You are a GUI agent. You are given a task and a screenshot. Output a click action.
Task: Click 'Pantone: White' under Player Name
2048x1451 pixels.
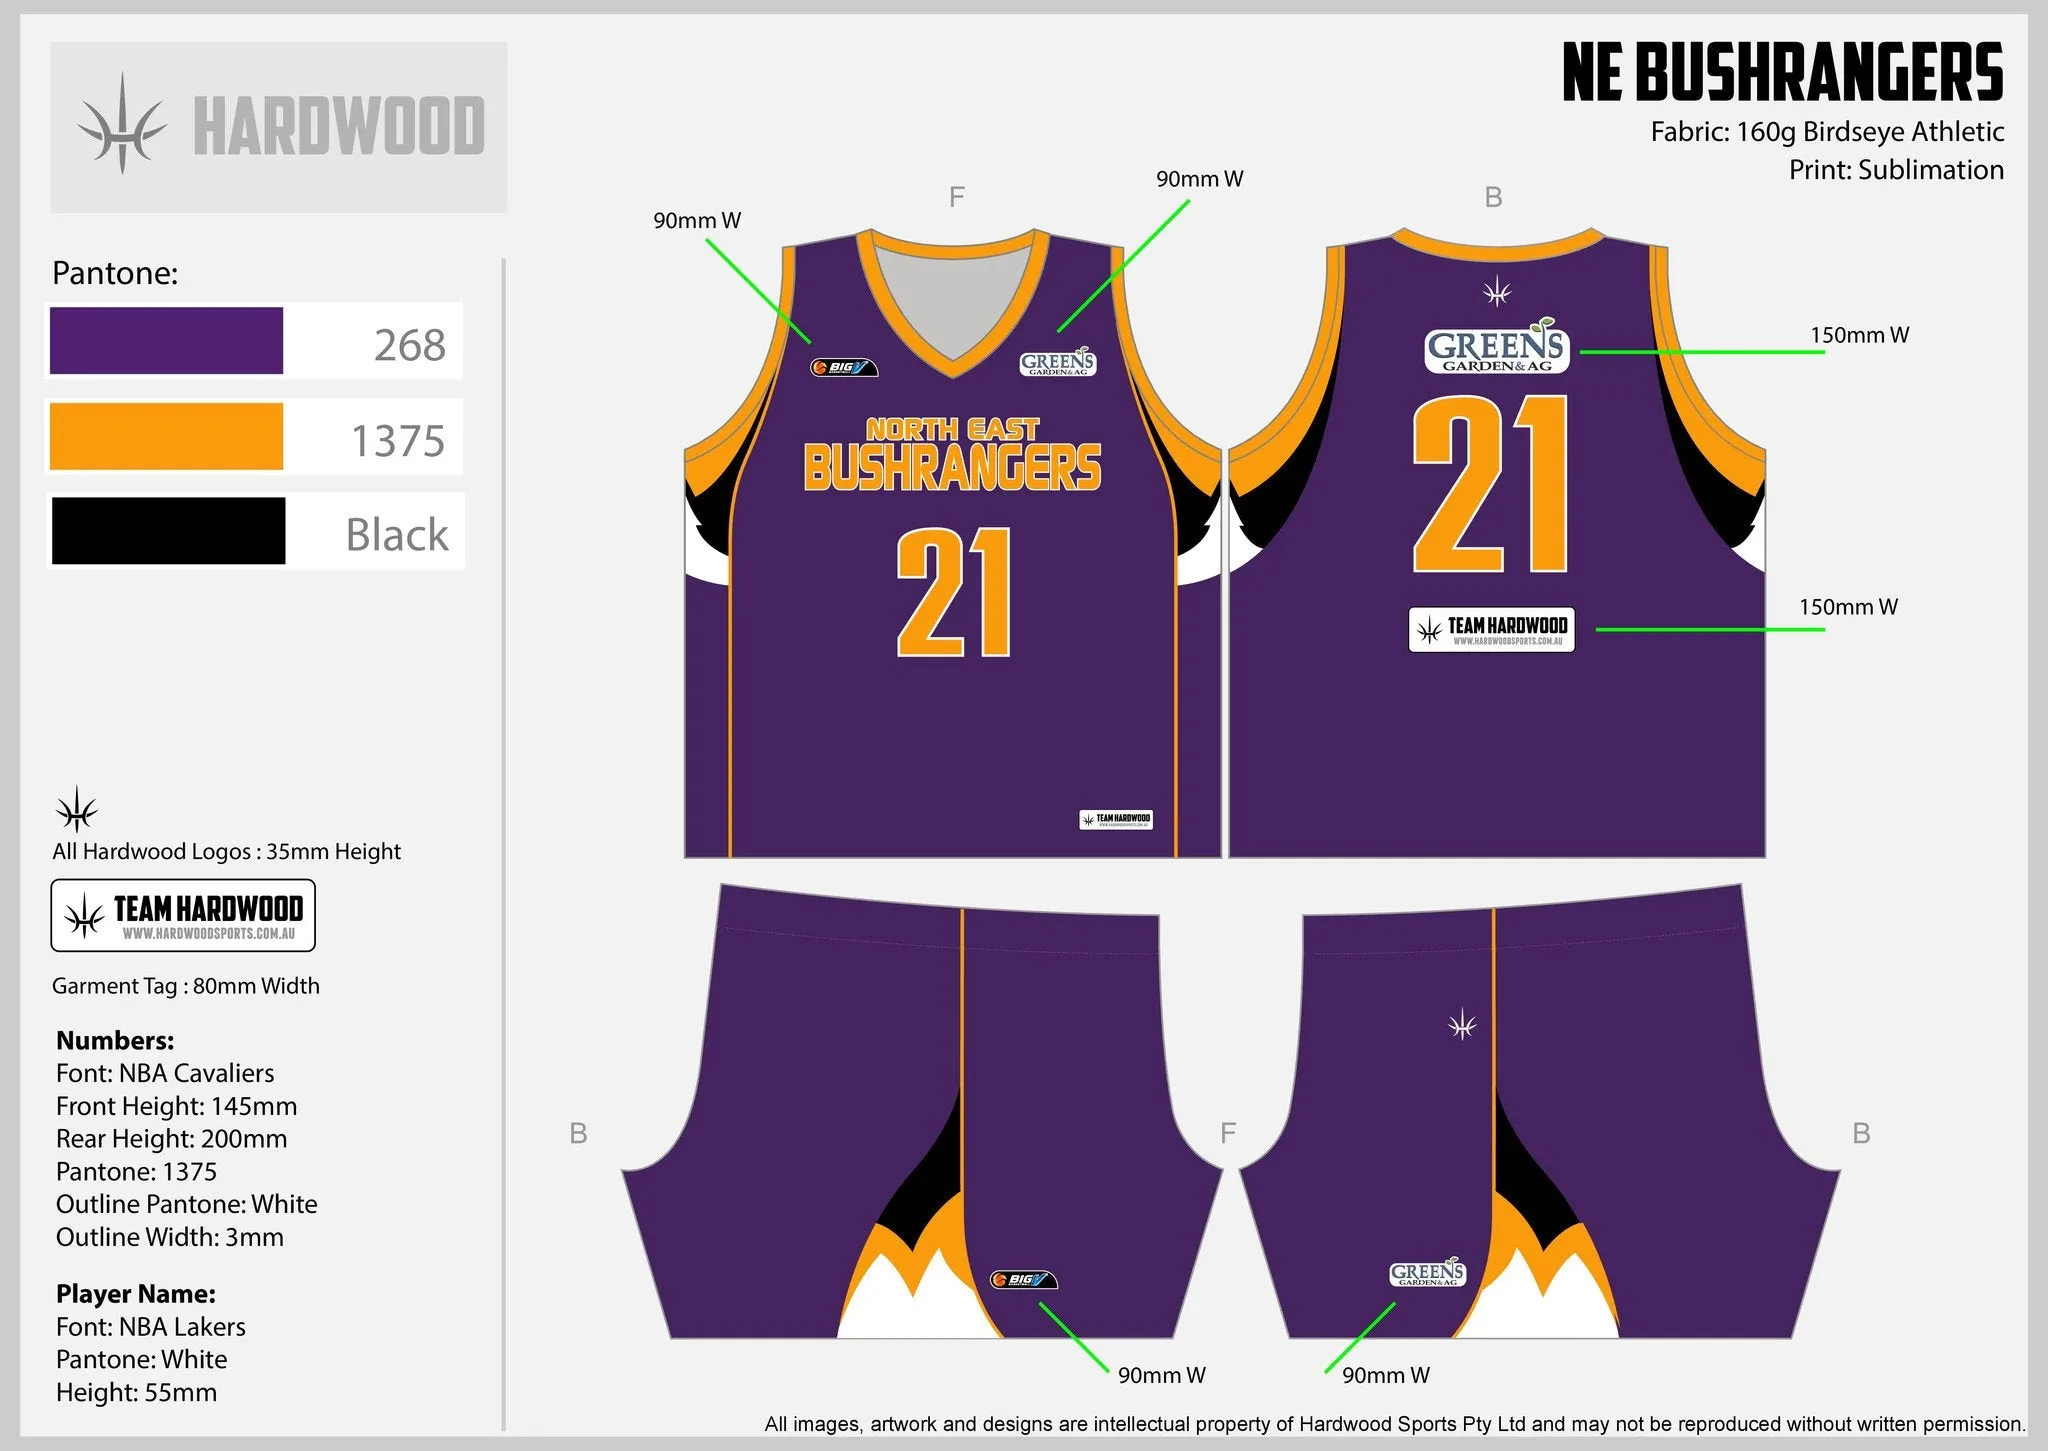click(x=142, y=1360)
